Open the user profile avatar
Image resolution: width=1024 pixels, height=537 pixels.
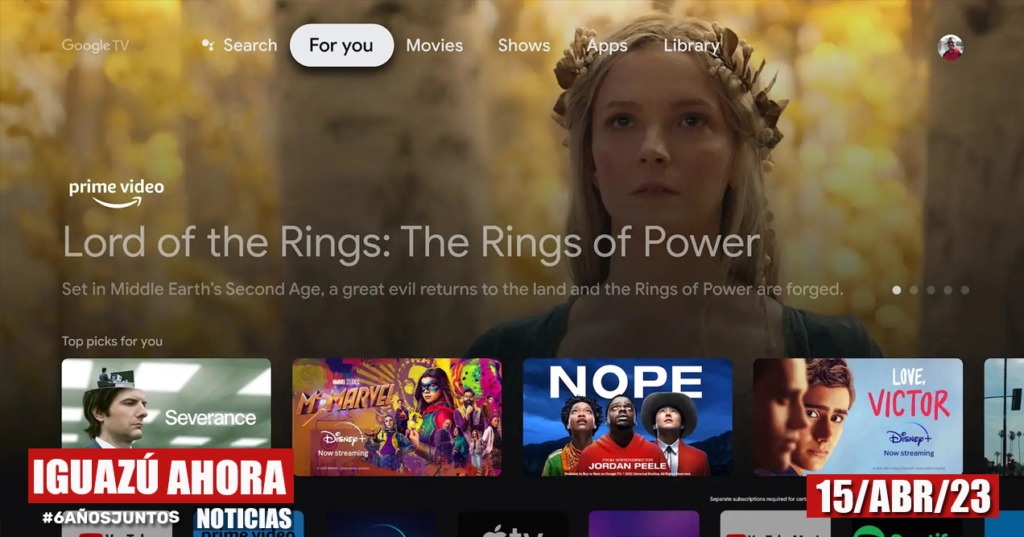(x=950, y=47)
